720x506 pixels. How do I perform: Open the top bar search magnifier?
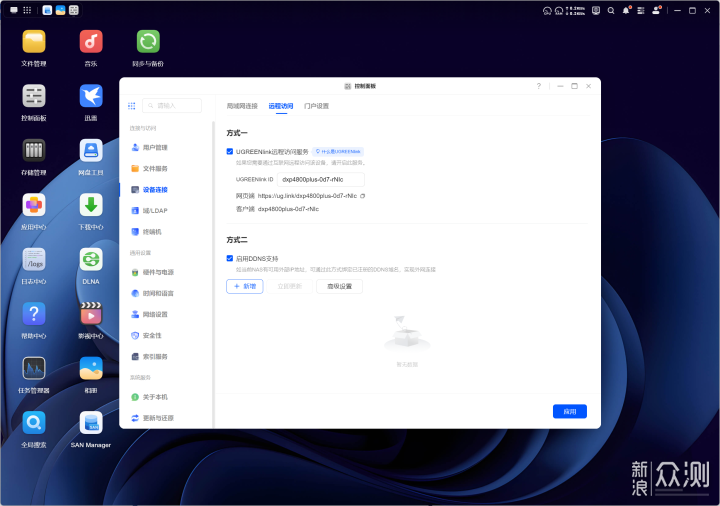(x=611, y=11)
